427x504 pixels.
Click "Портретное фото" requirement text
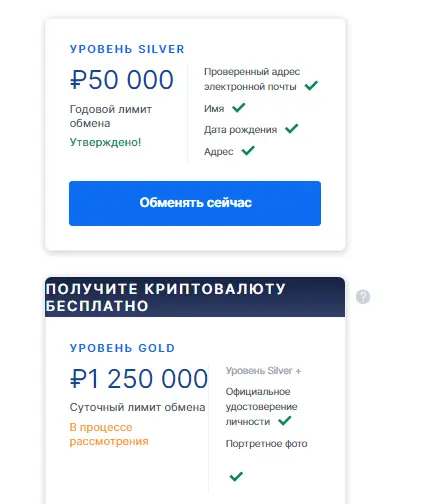tap(267, 444)
